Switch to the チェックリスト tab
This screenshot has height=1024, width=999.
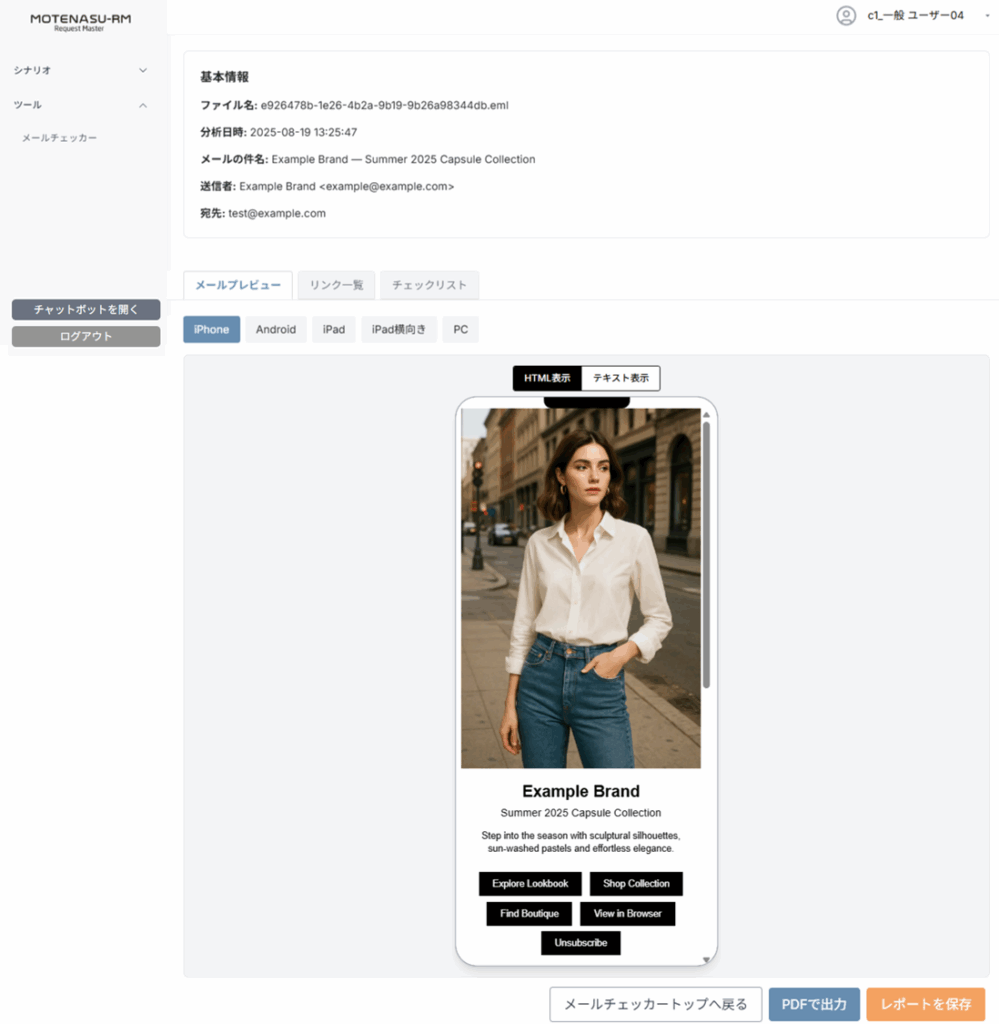[429, 285]
